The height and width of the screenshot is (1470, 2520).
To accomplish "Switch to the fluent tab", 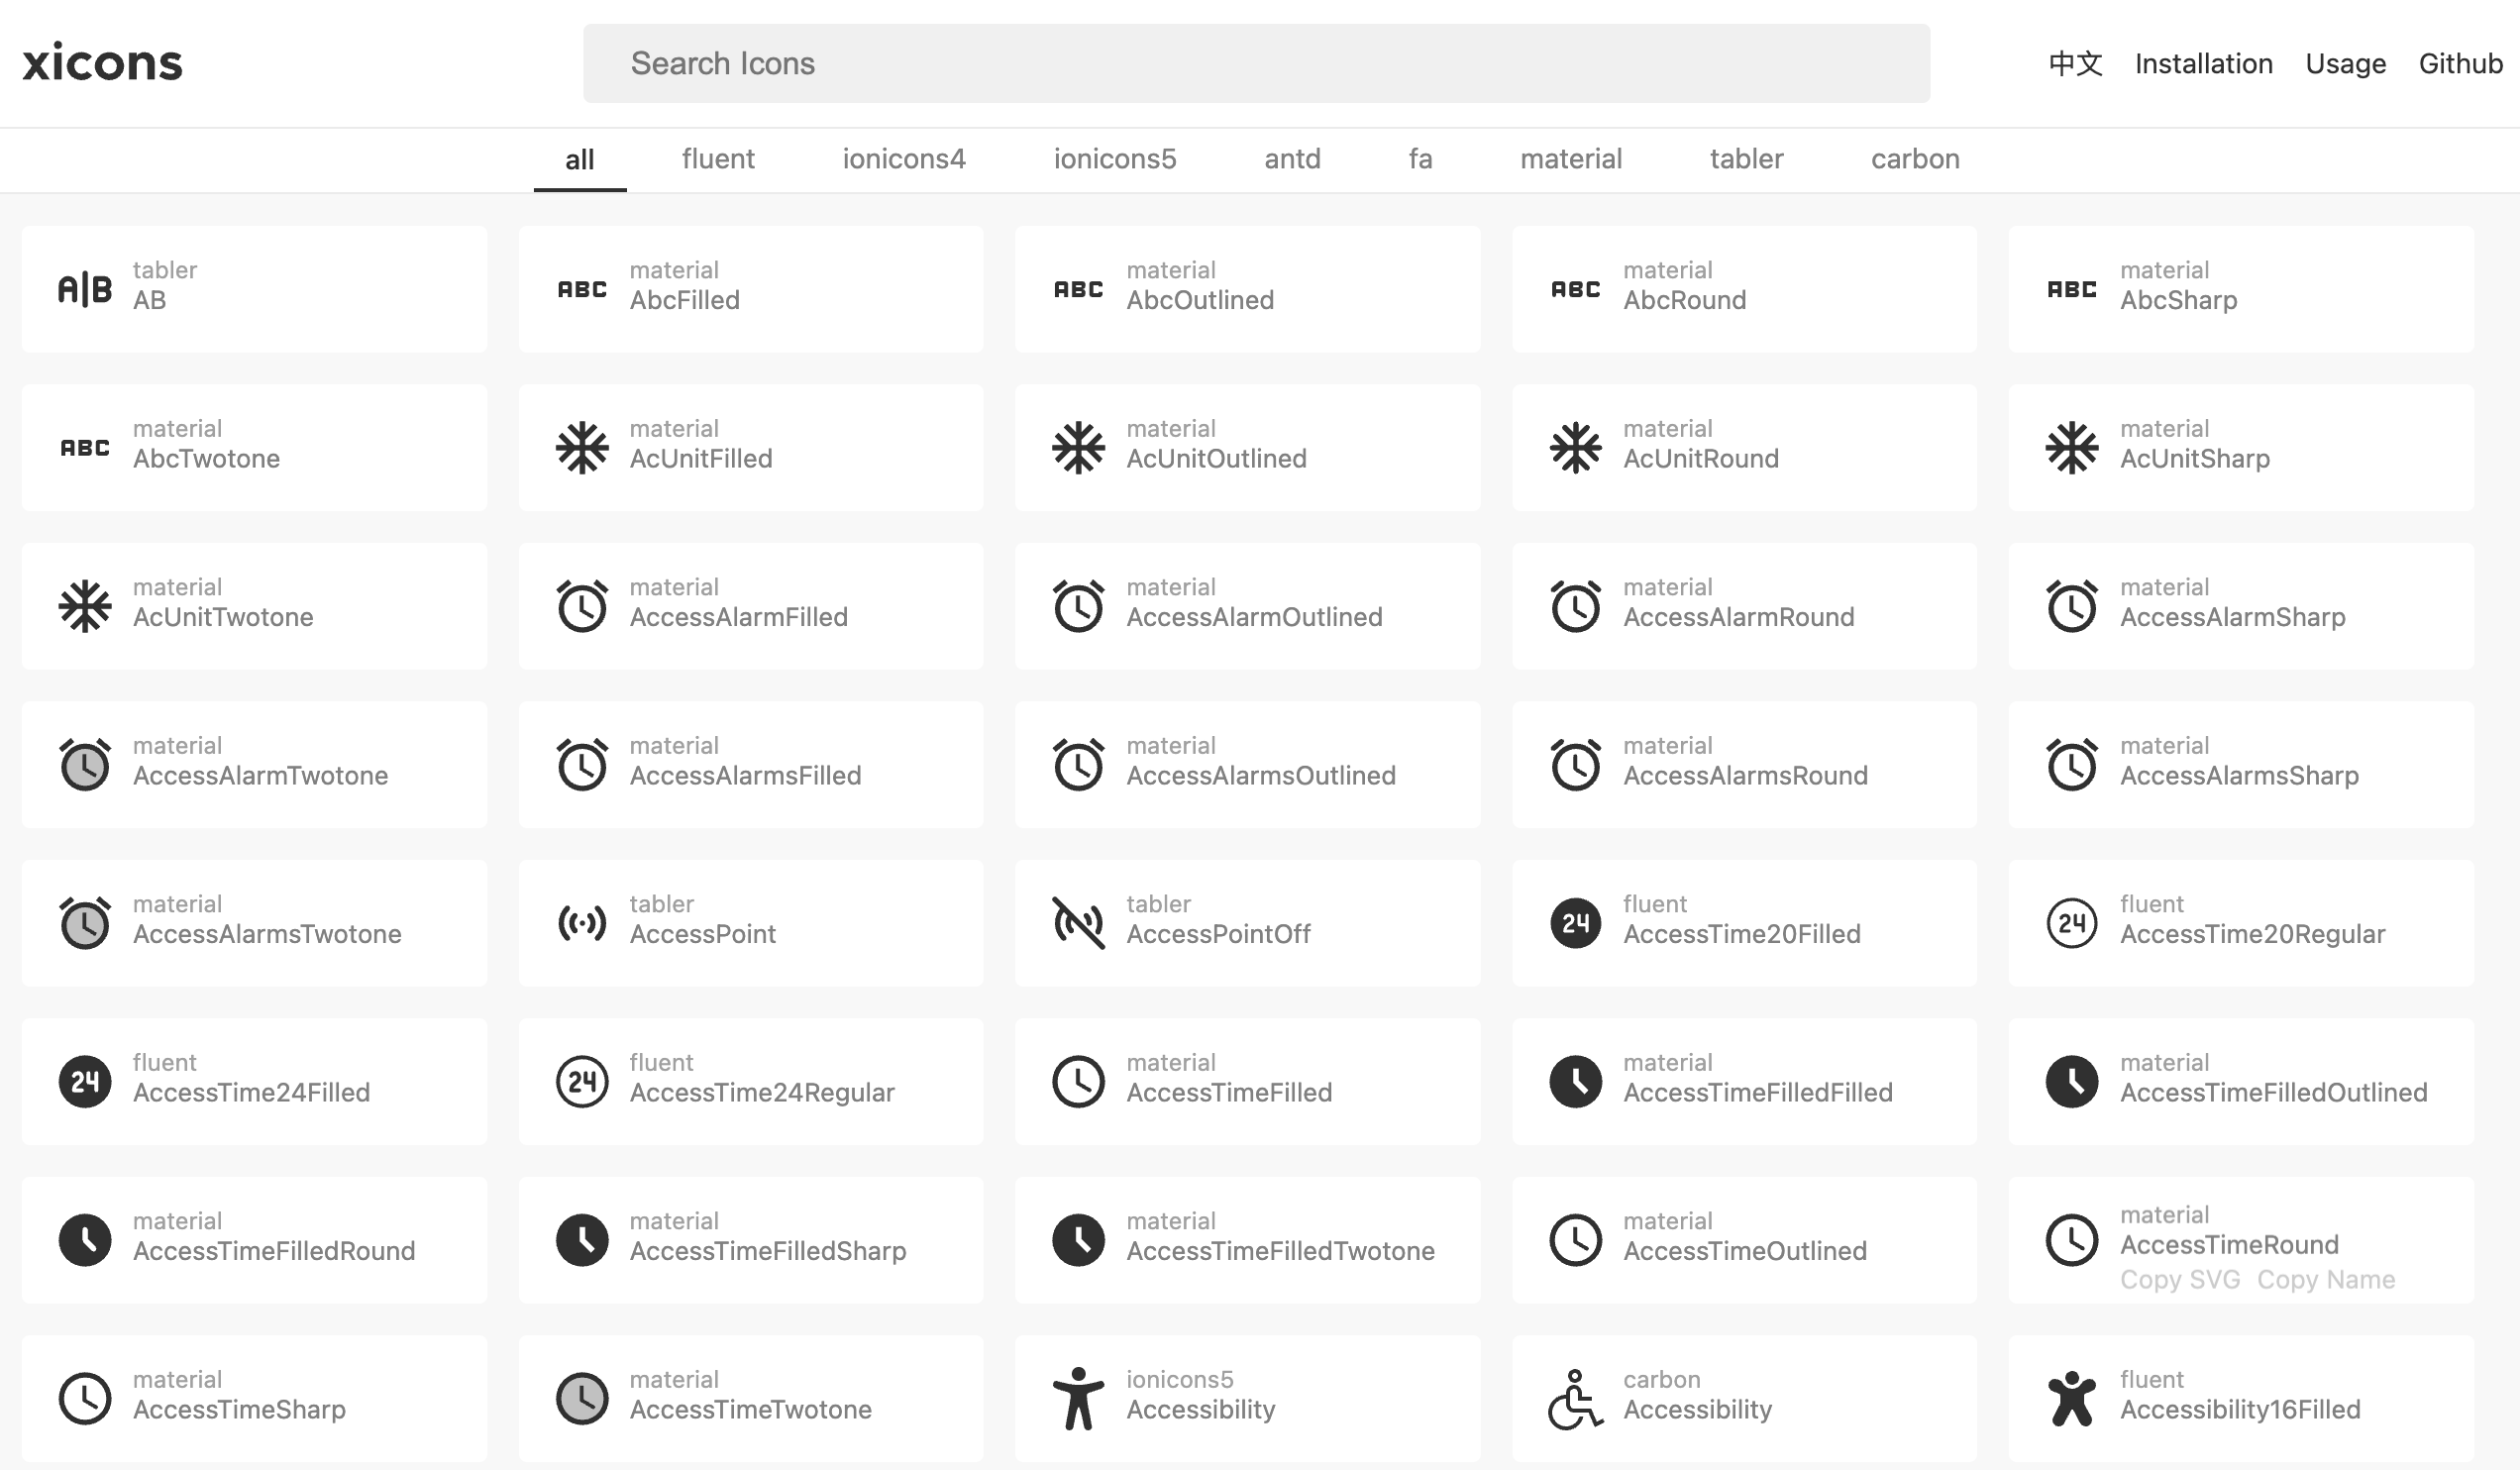I will click(718, 159).
